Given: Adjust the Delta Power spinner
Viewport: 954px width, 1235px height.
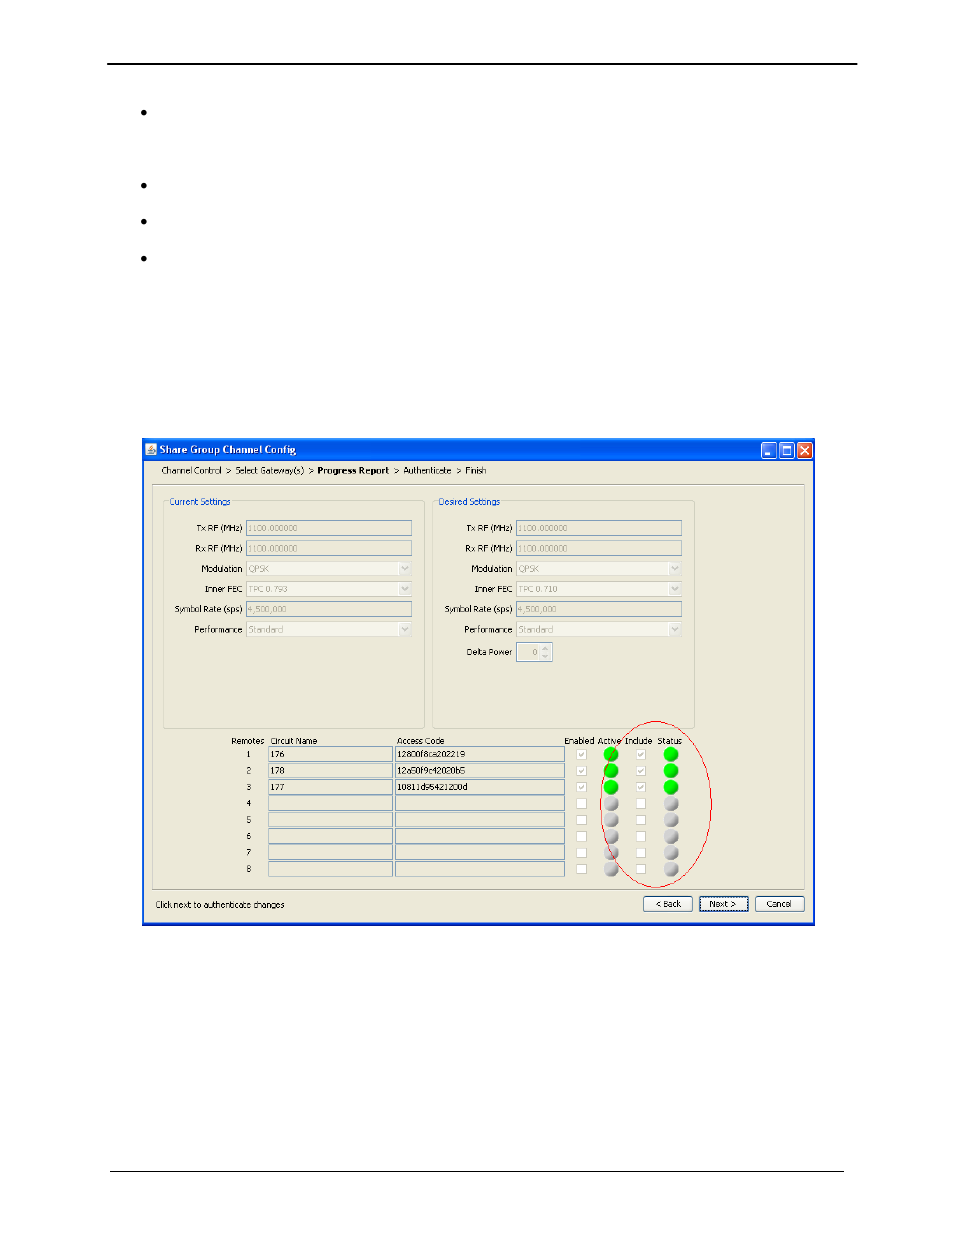Looking at the screenshot, I should coord(545,652).
